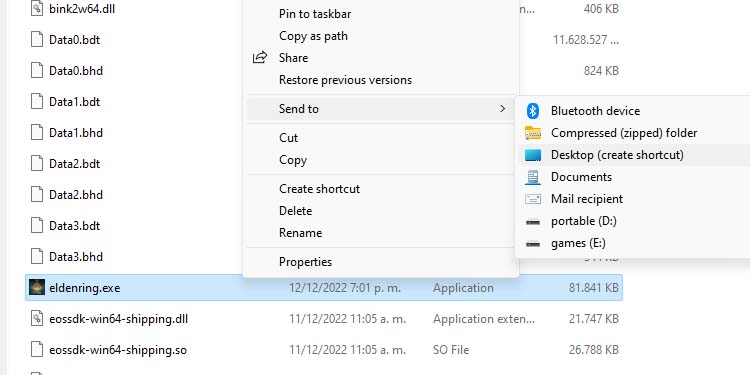
Task: Send to Documents
Action: pos(581,177)
